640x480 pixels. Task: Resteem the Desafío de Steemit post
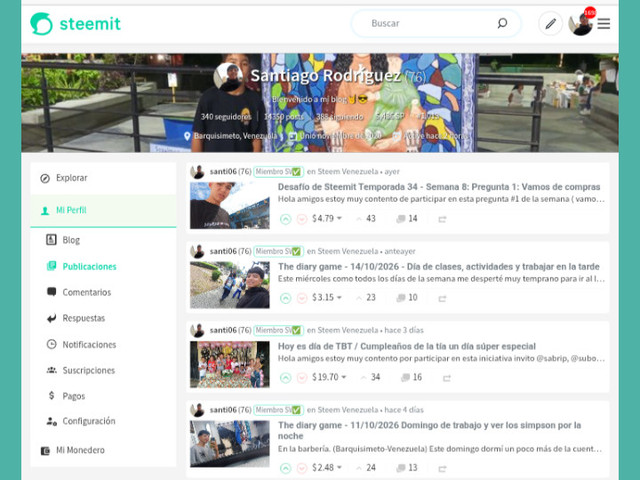tap(442, 220)
